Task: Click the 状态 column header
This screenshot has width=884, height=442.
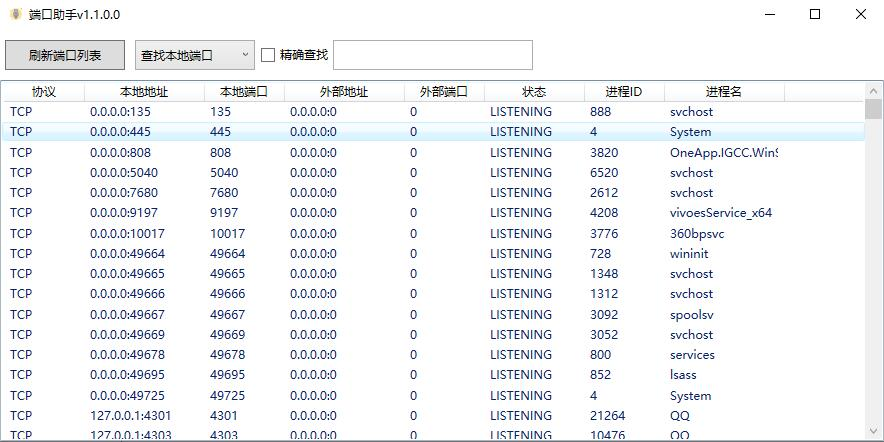Action: [534, 92]
